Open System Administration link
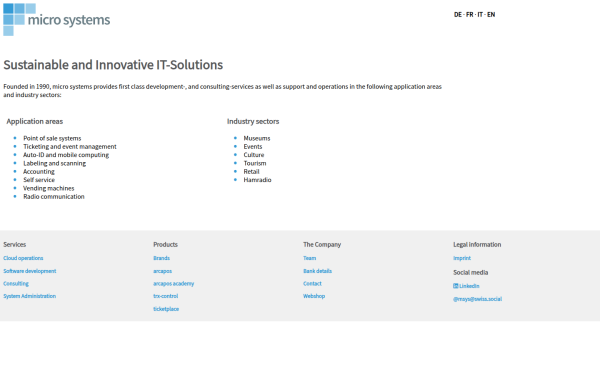Viewport: 600px width, 375px height. click(x=29, y=296)
